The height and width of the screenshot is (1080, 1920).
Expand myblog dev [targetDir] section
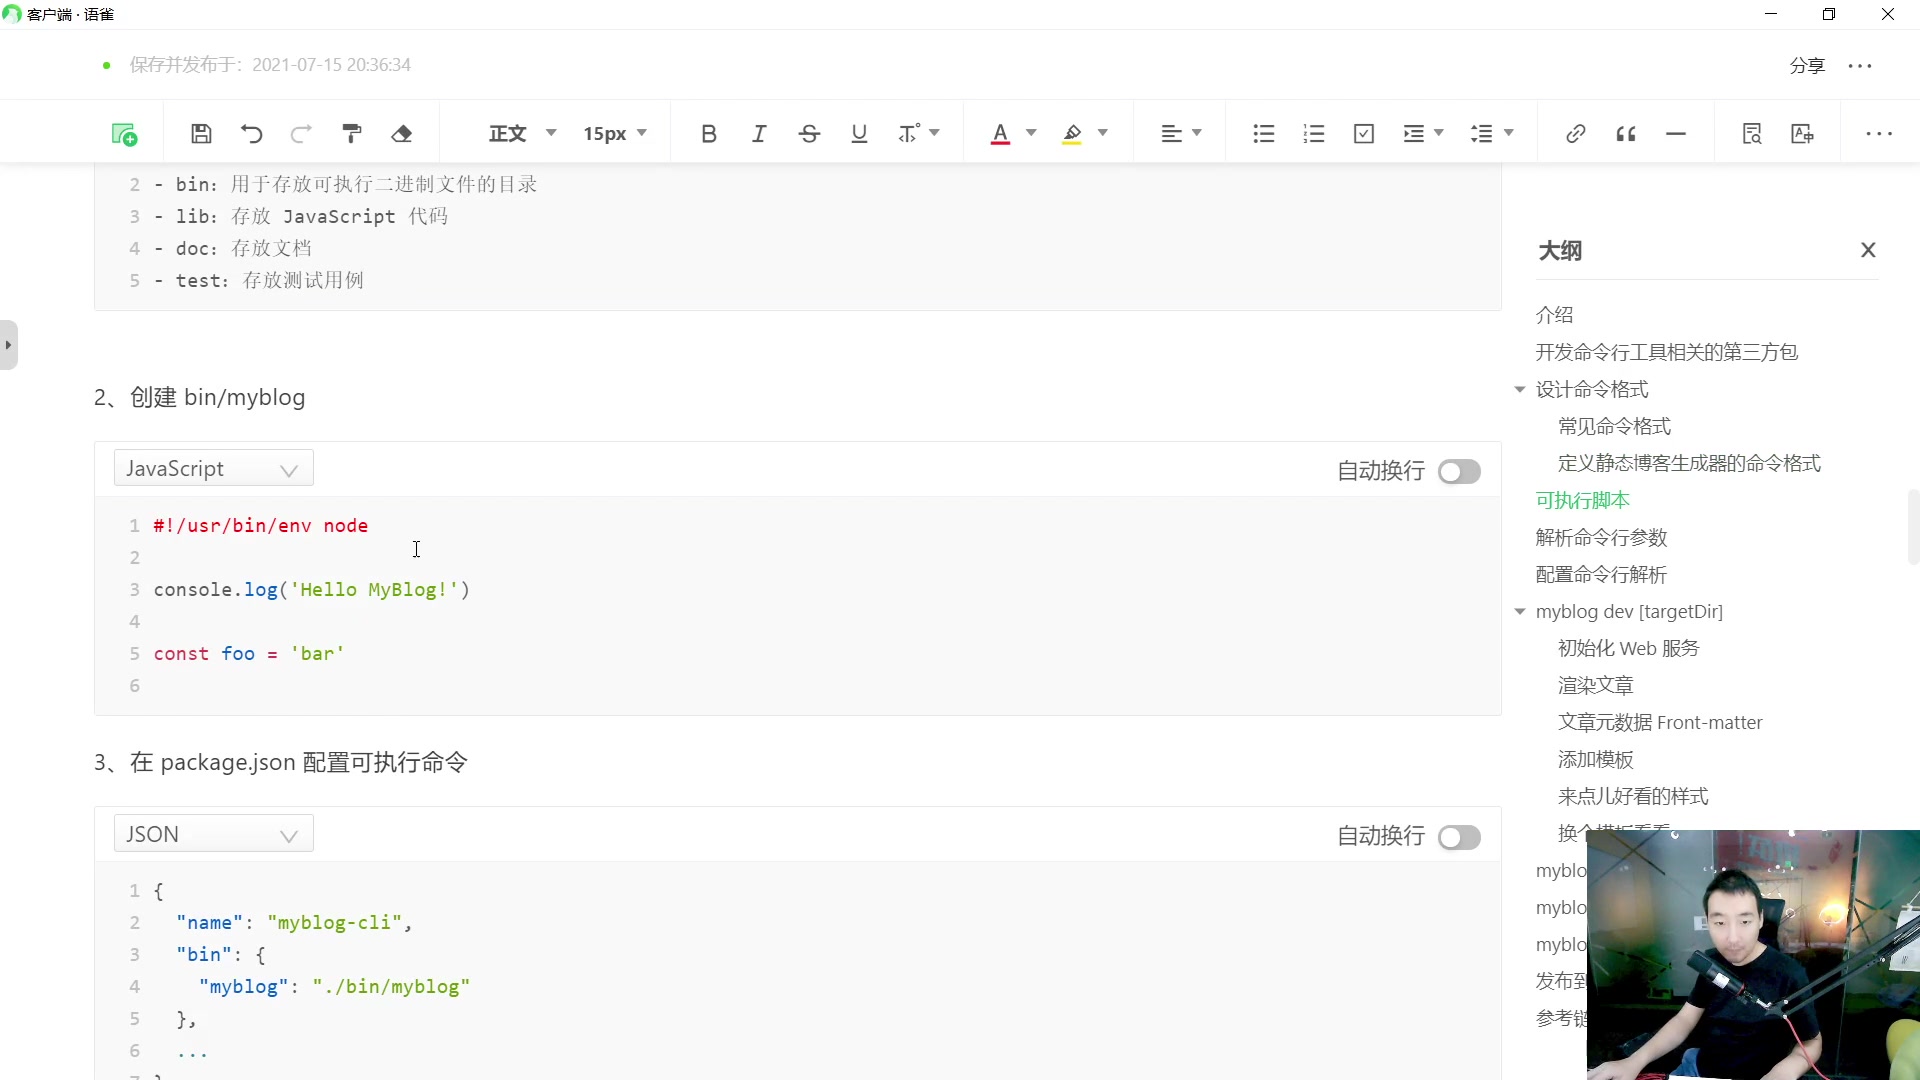point(1520,611)
